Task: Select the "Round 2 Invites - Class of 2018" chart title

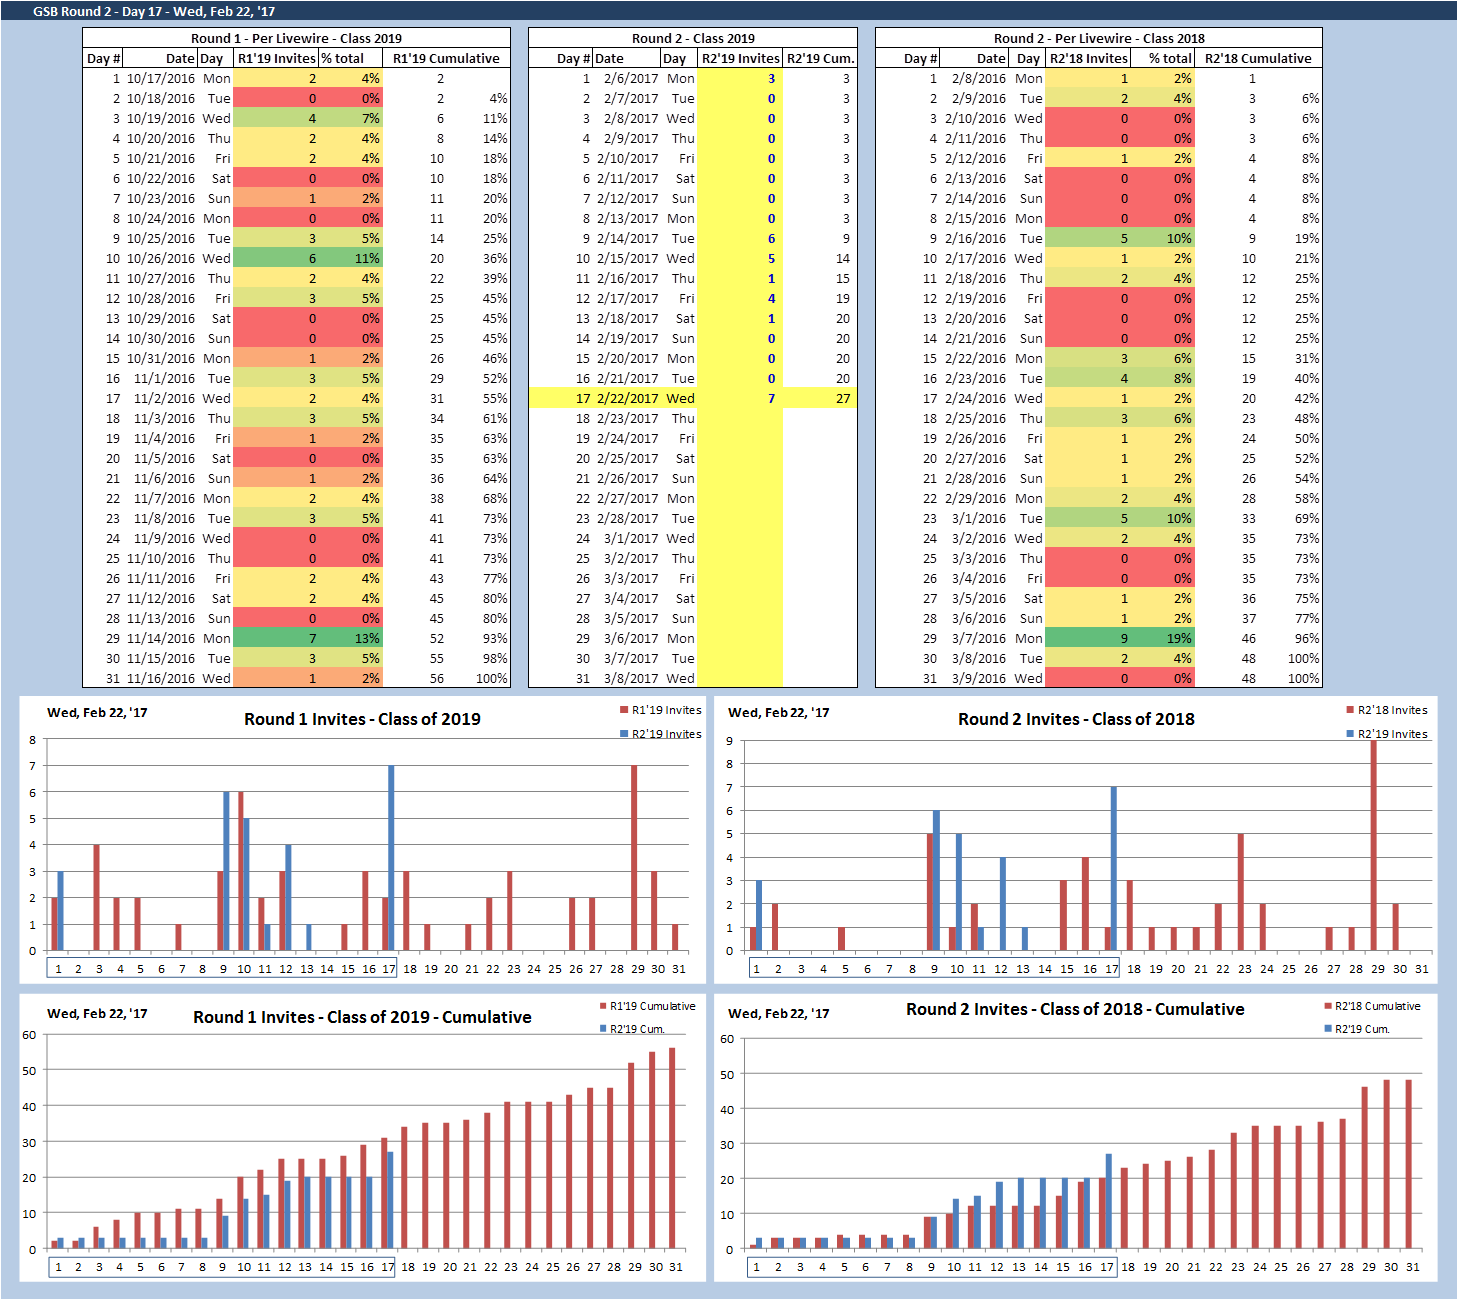Action: tap(1076, 719)
